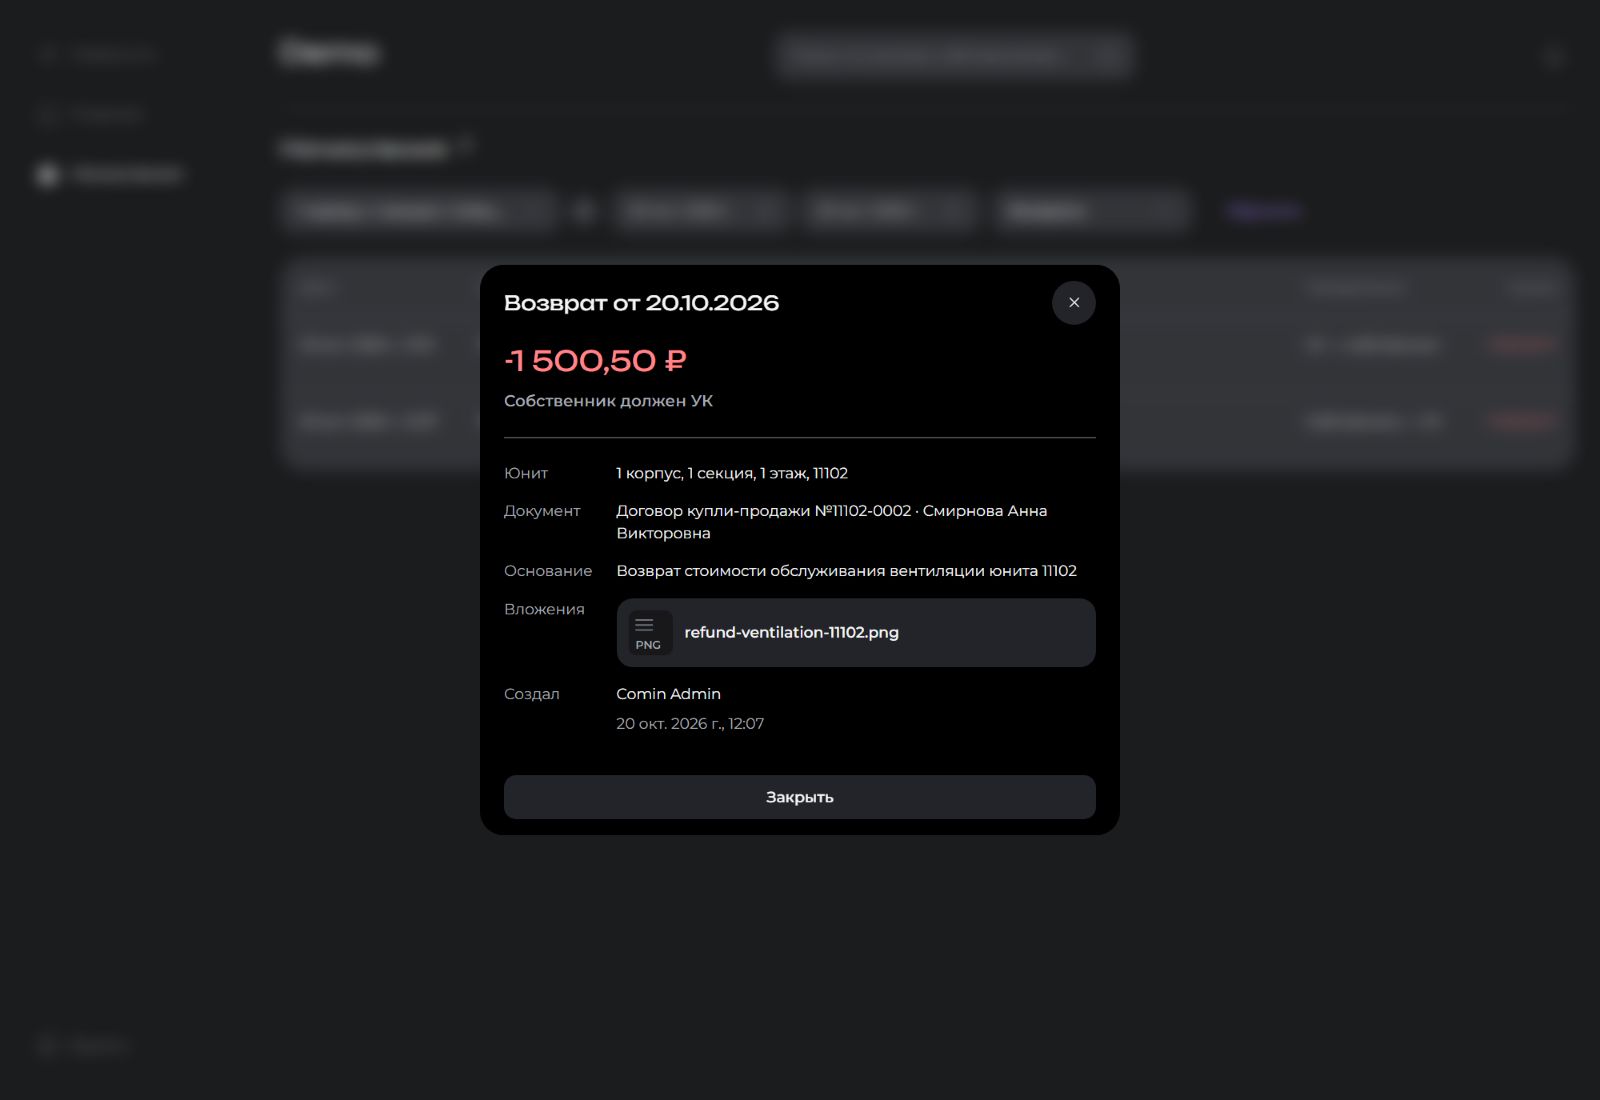Select the first blurred row in the background table

click(x=925, y=344)
